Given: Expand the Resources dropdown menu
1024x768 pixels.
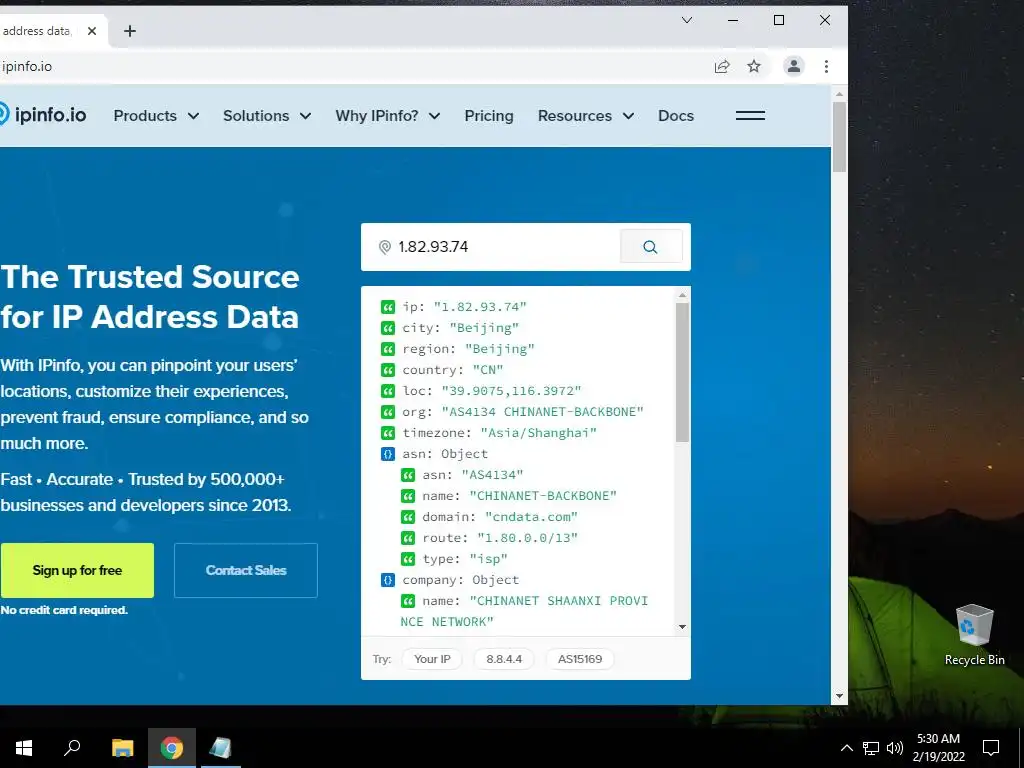Looking at the screenshot, I should [x=586, y=116].
